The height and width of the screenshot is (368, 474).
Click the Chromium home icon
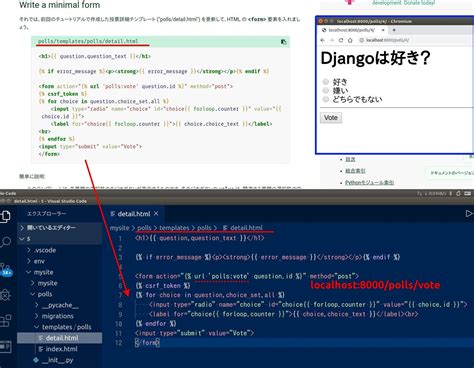pyautogui.click(x=350, y=40)
